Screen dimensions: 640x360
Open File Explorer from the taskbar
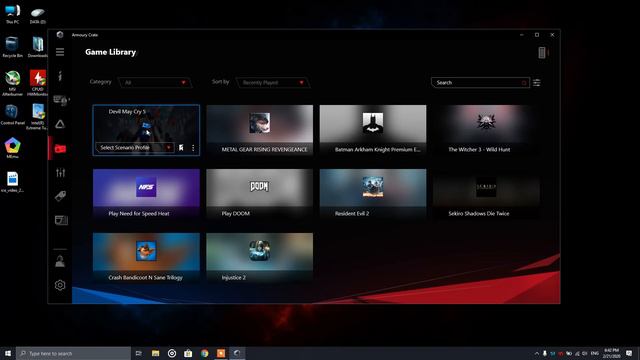pos(156,353)
